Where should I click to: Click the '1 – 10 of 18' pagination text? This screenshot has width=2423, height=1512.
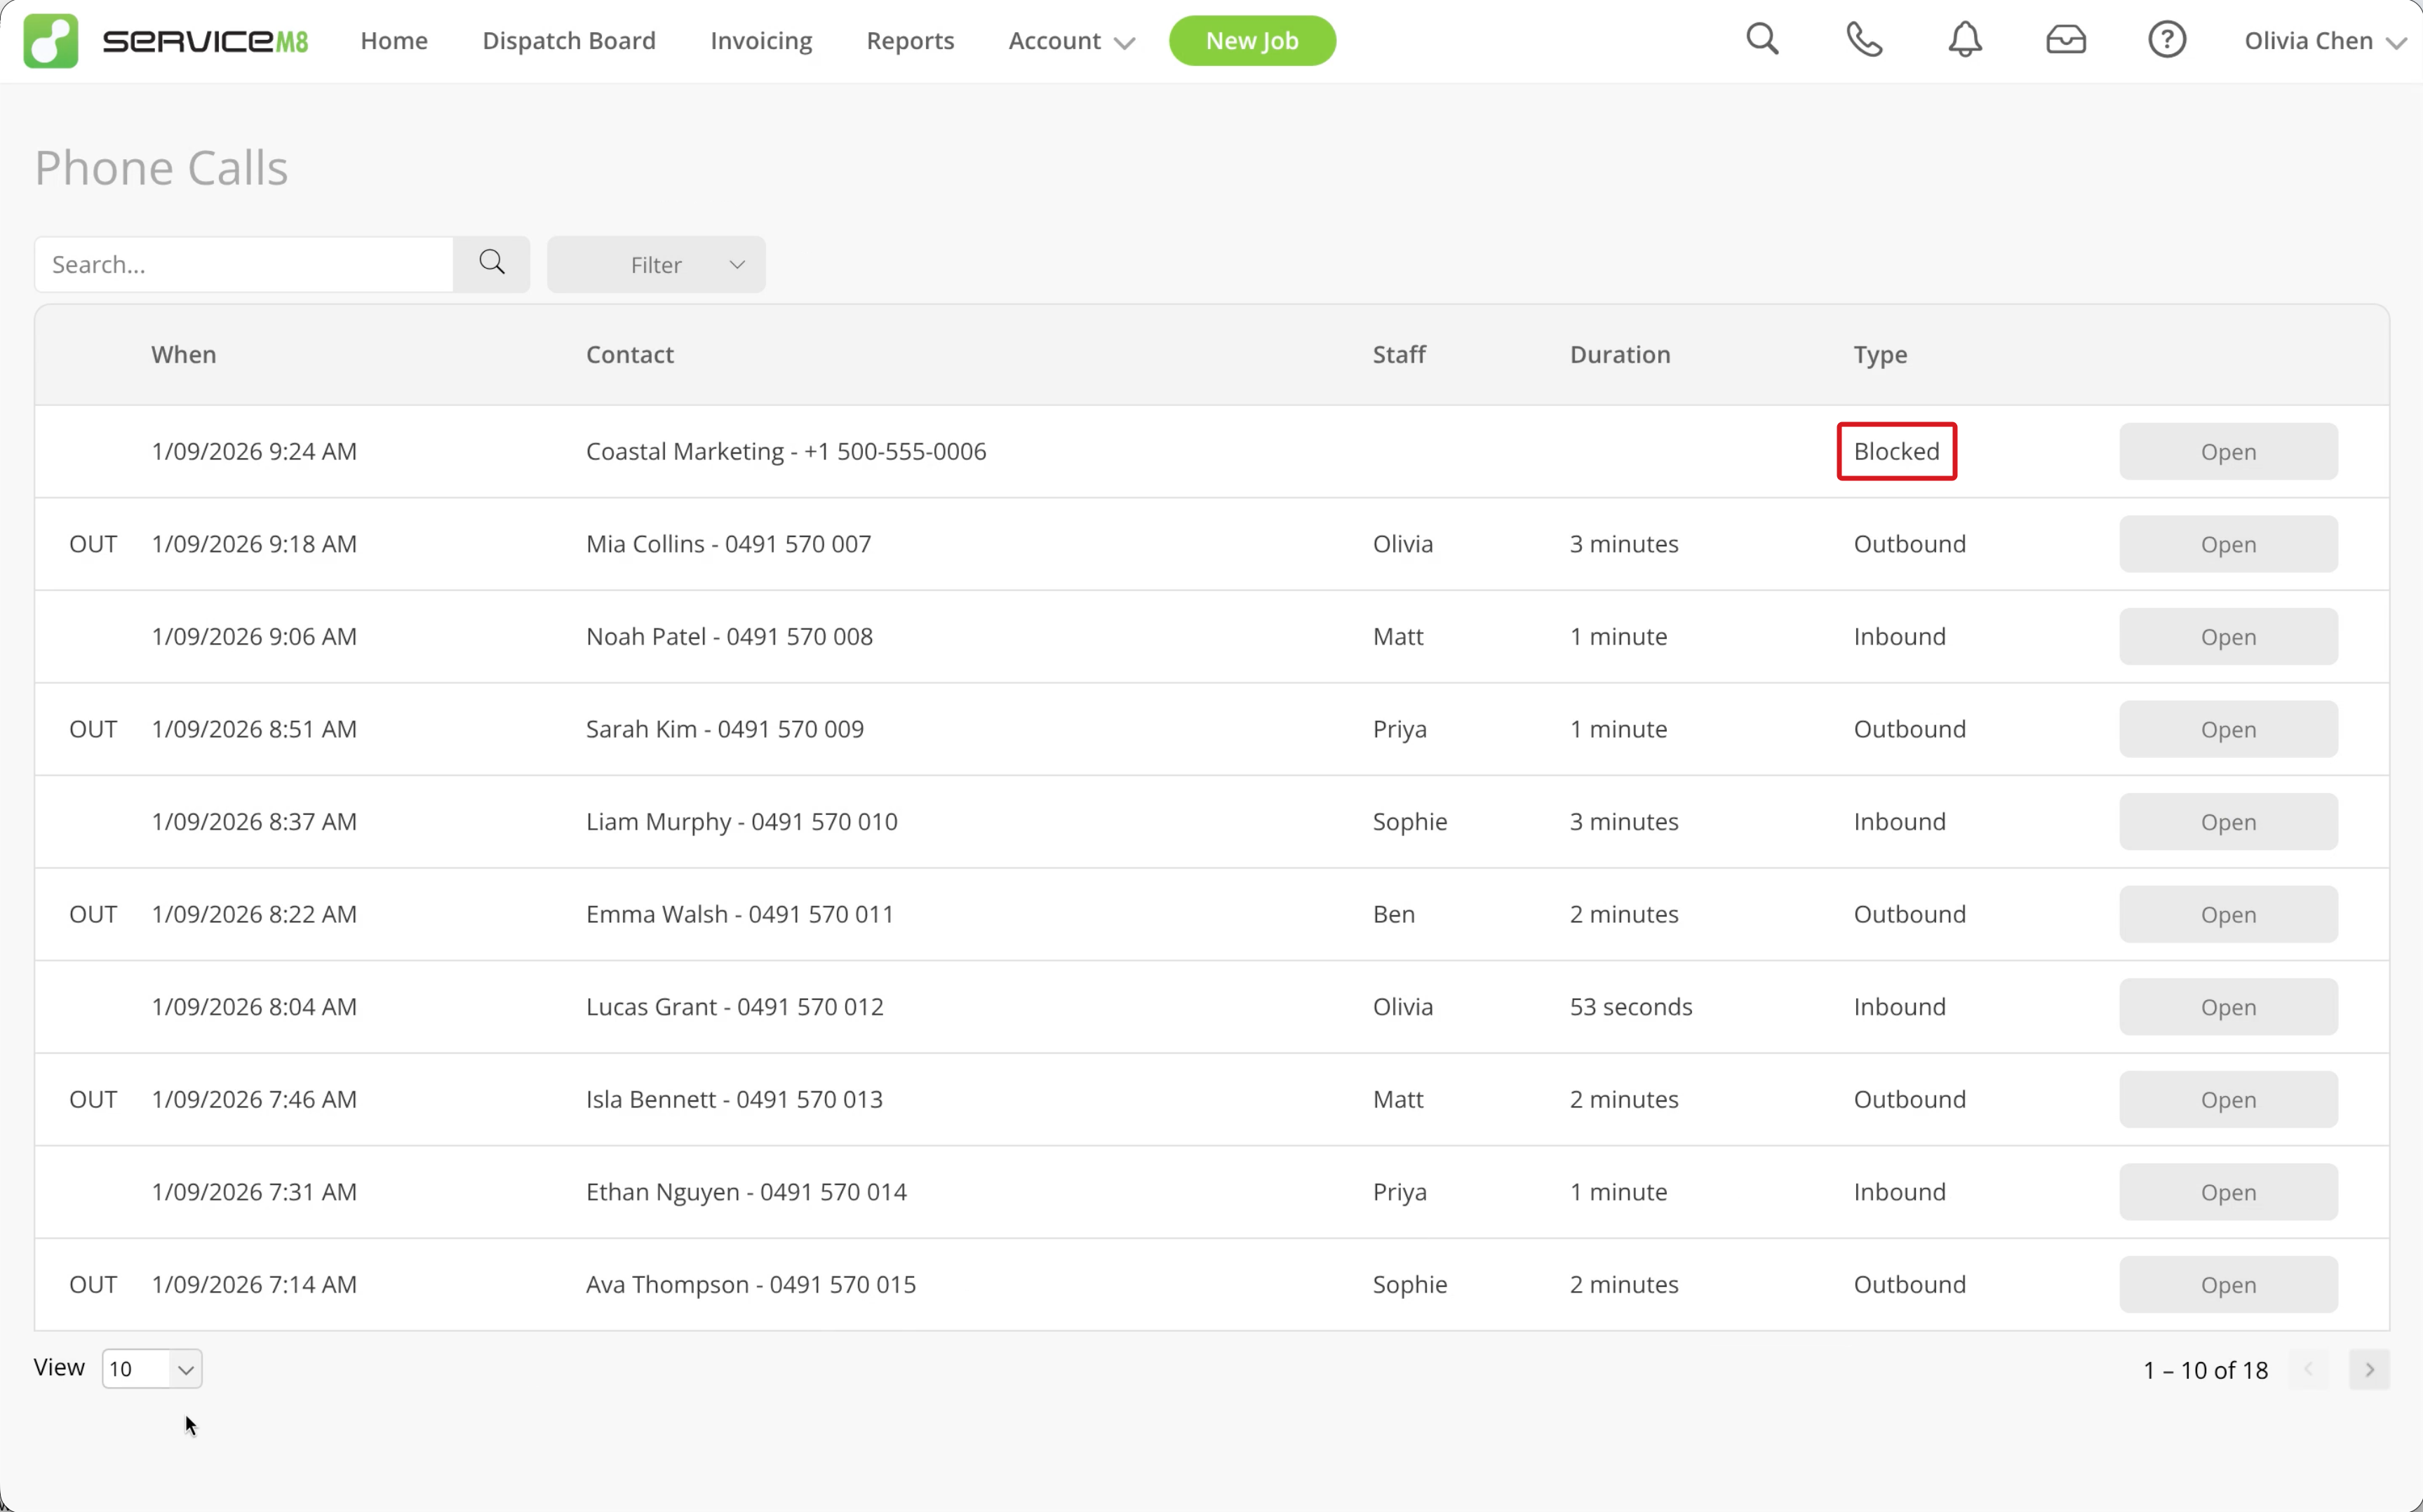tap(2205, 1370)
